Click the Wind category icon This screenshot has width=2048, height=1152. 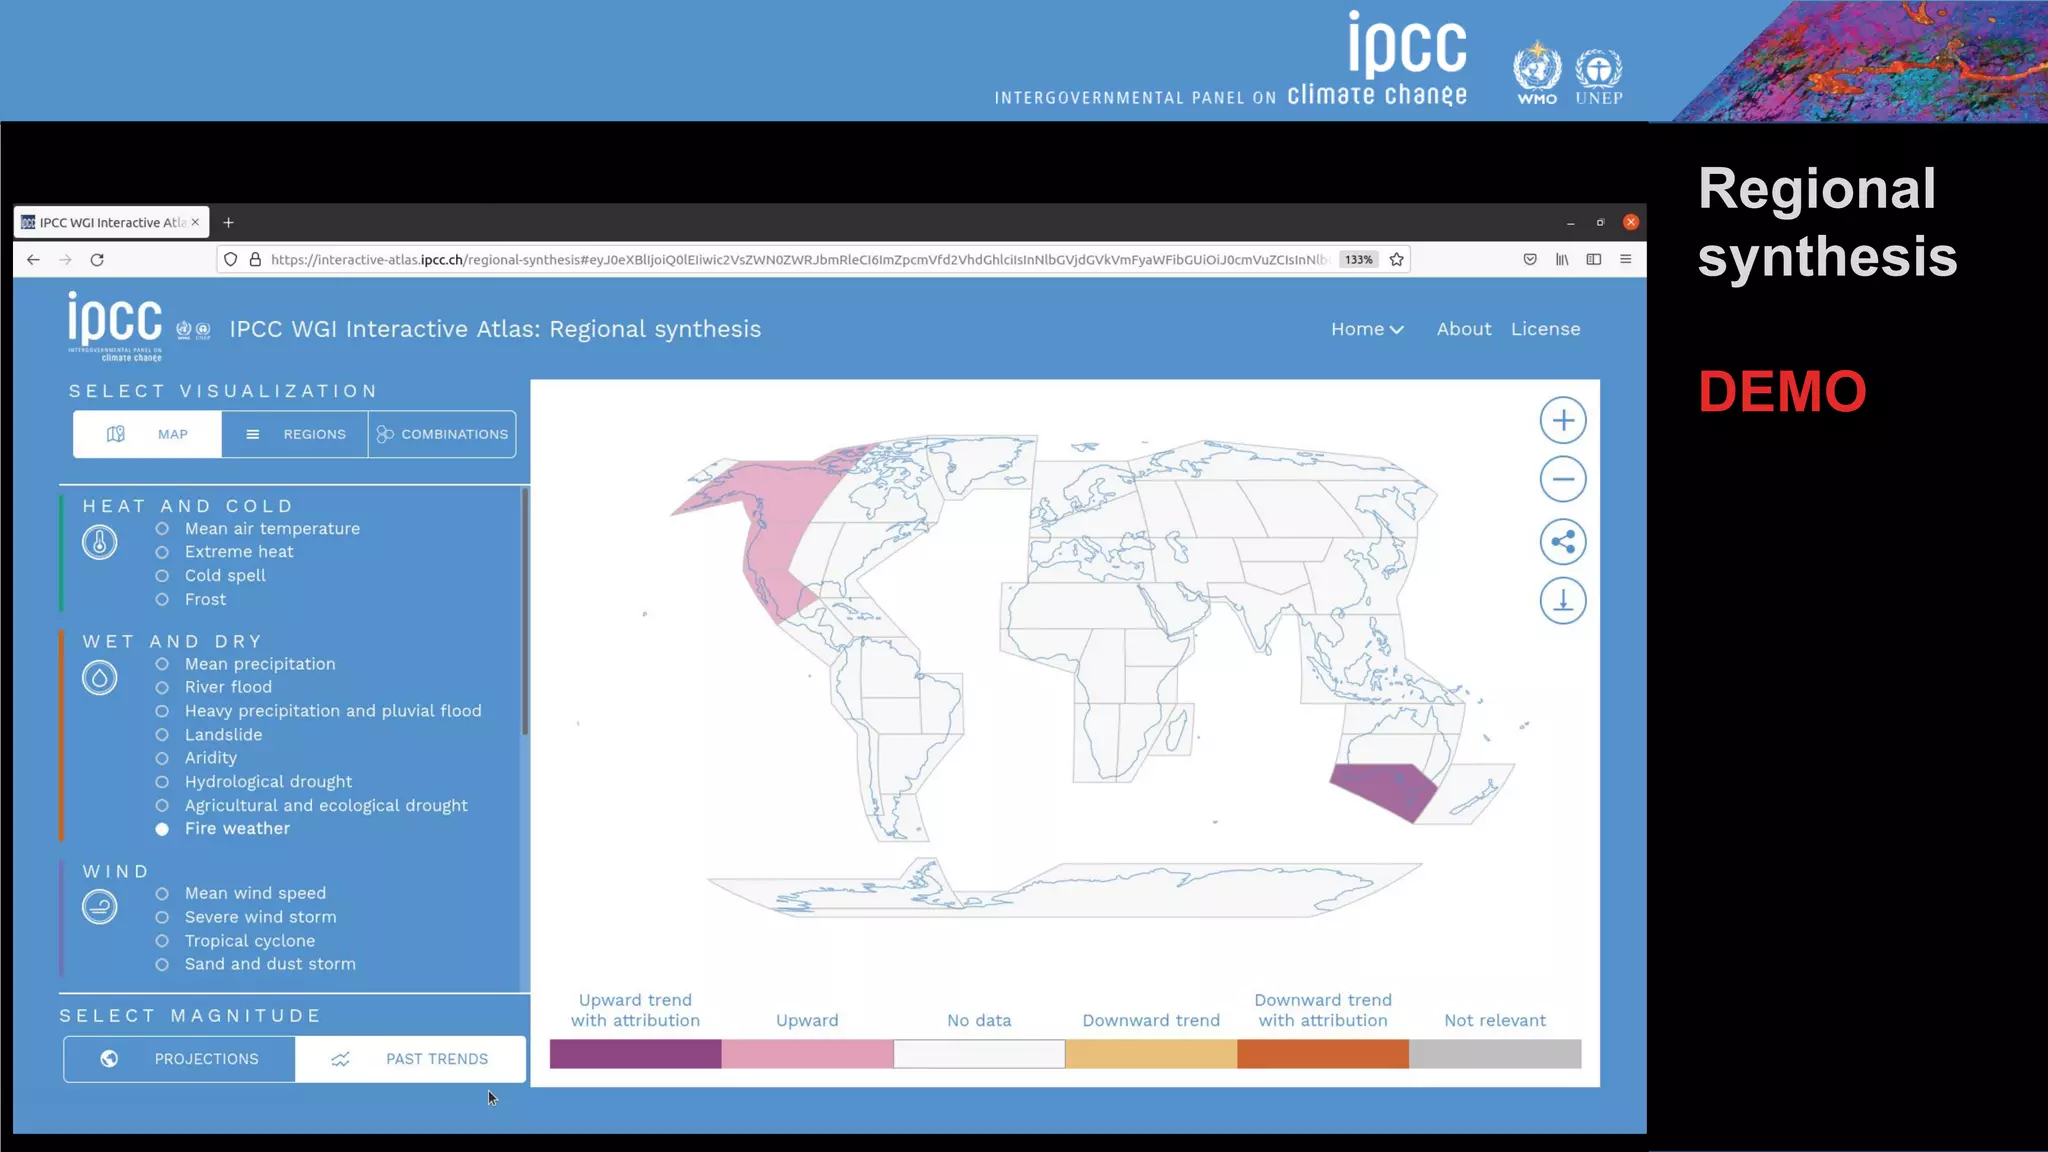coord(99,907)
